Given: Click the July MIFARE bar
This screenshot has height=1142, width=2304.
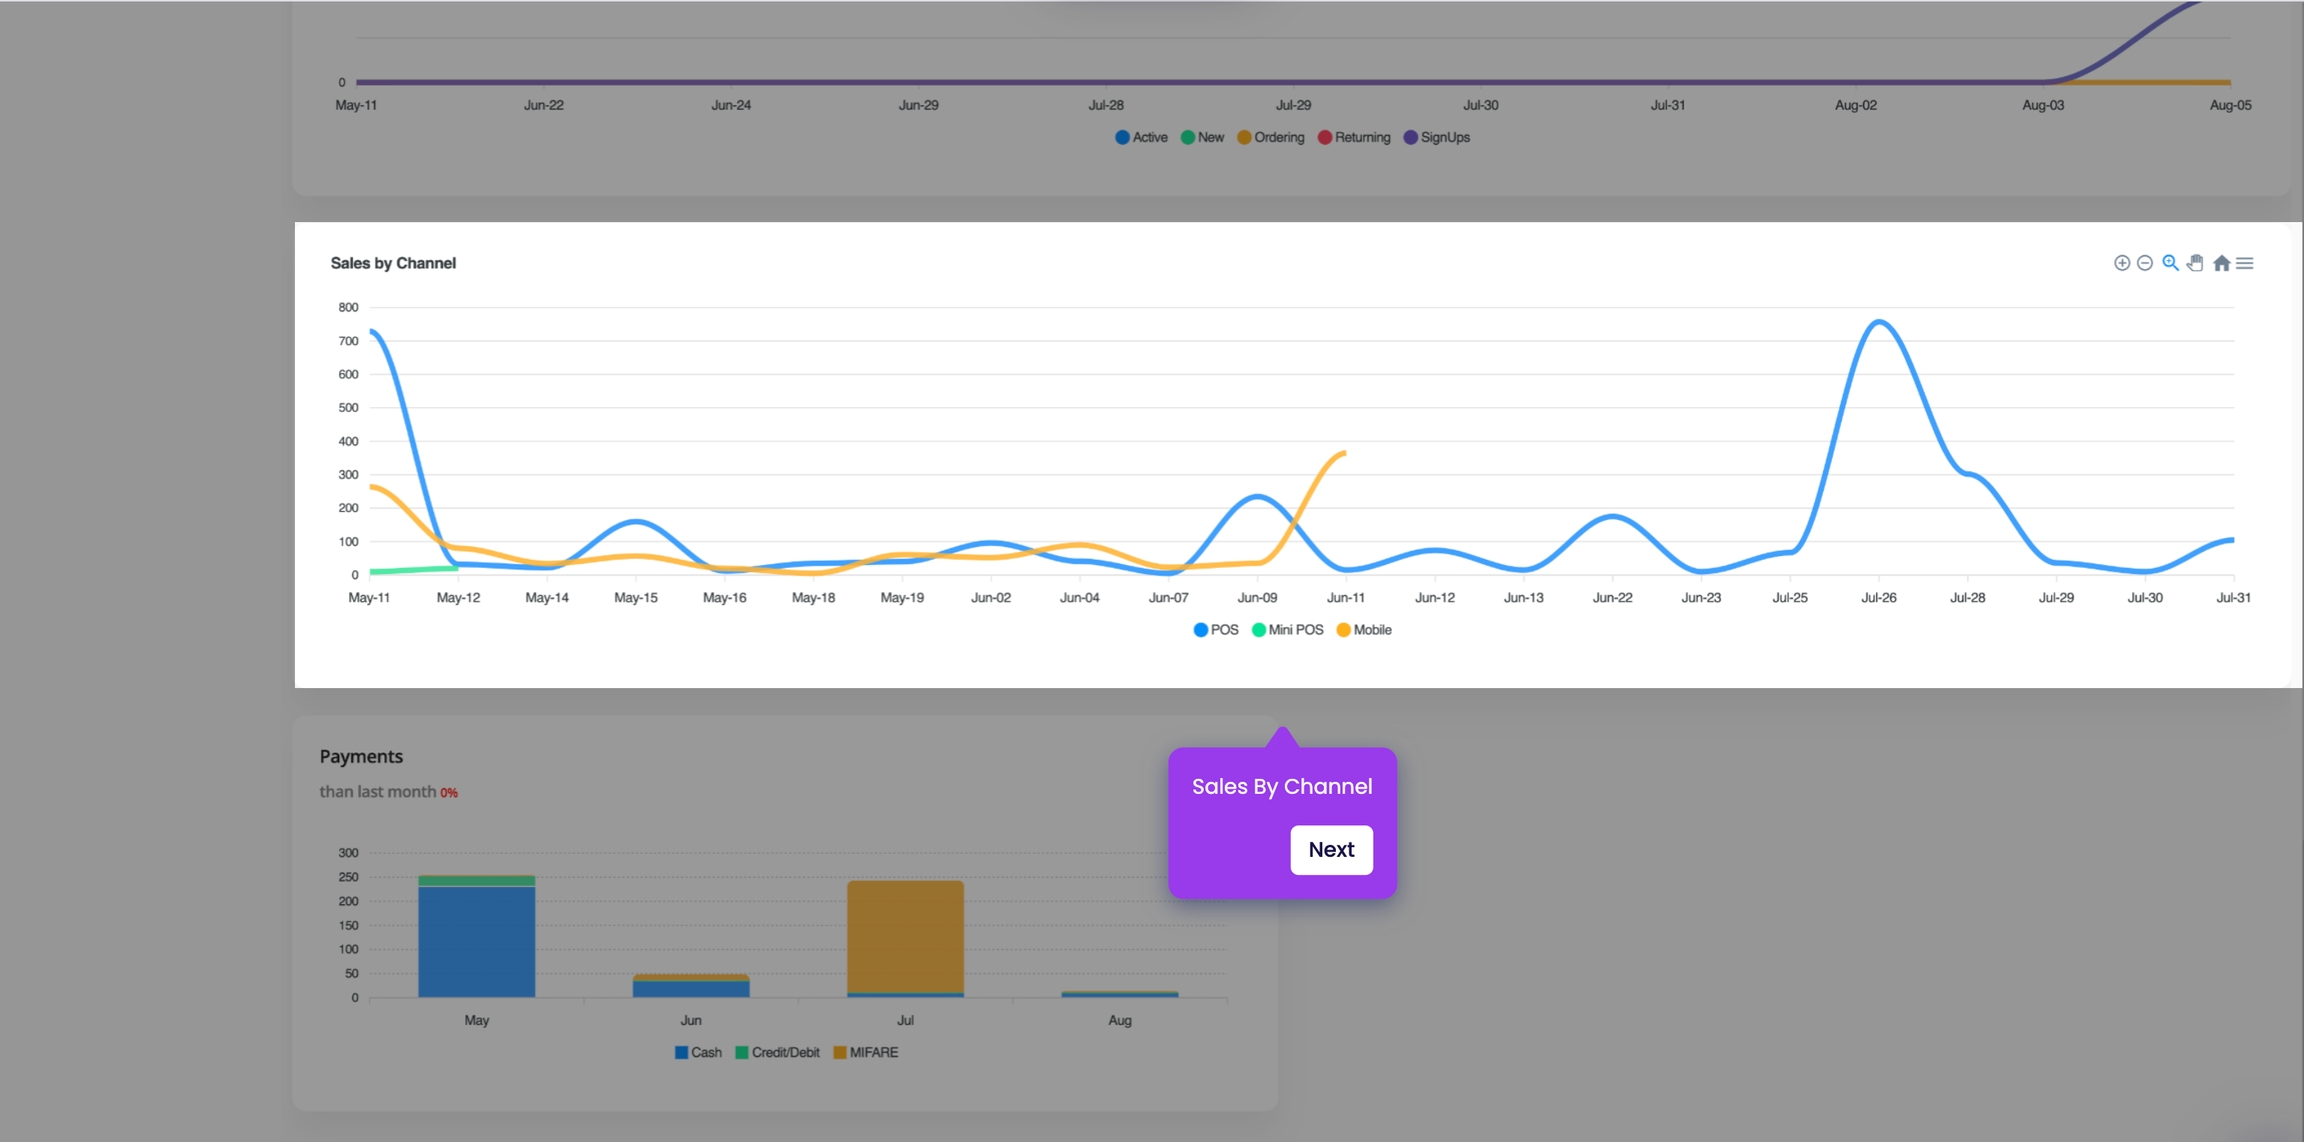Looking at the screenshot, I should [905, 935].
